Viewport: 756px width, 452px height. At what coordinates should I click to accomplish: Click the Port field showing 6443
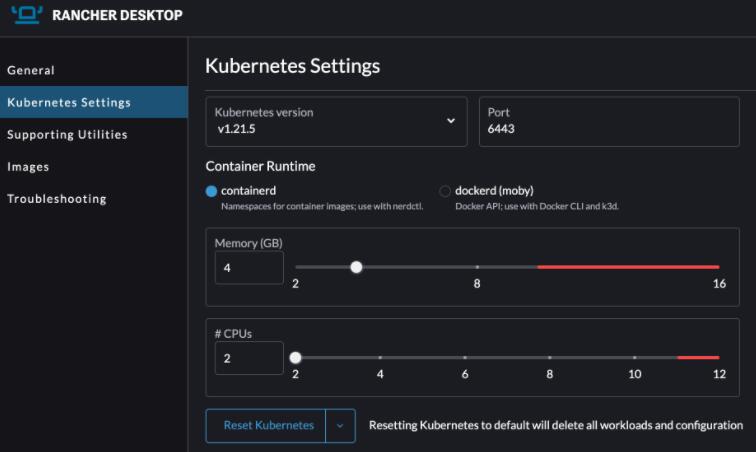coord(609,122)
